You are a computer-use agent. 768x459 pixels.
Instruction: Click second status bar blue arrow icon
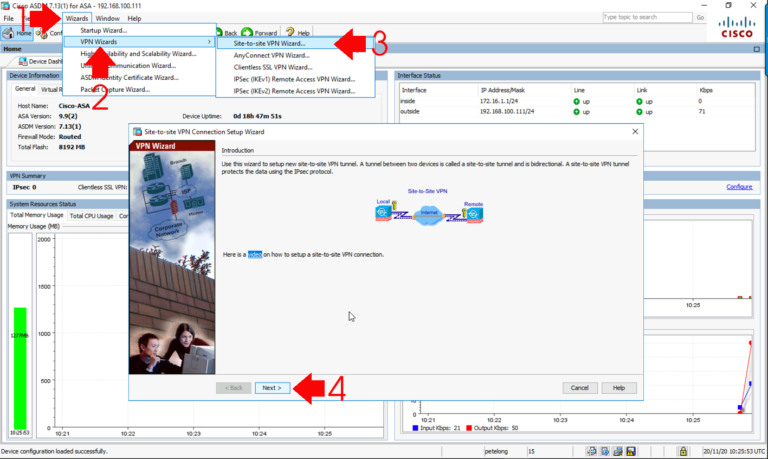pyautogui.click(x=605, y=451)
